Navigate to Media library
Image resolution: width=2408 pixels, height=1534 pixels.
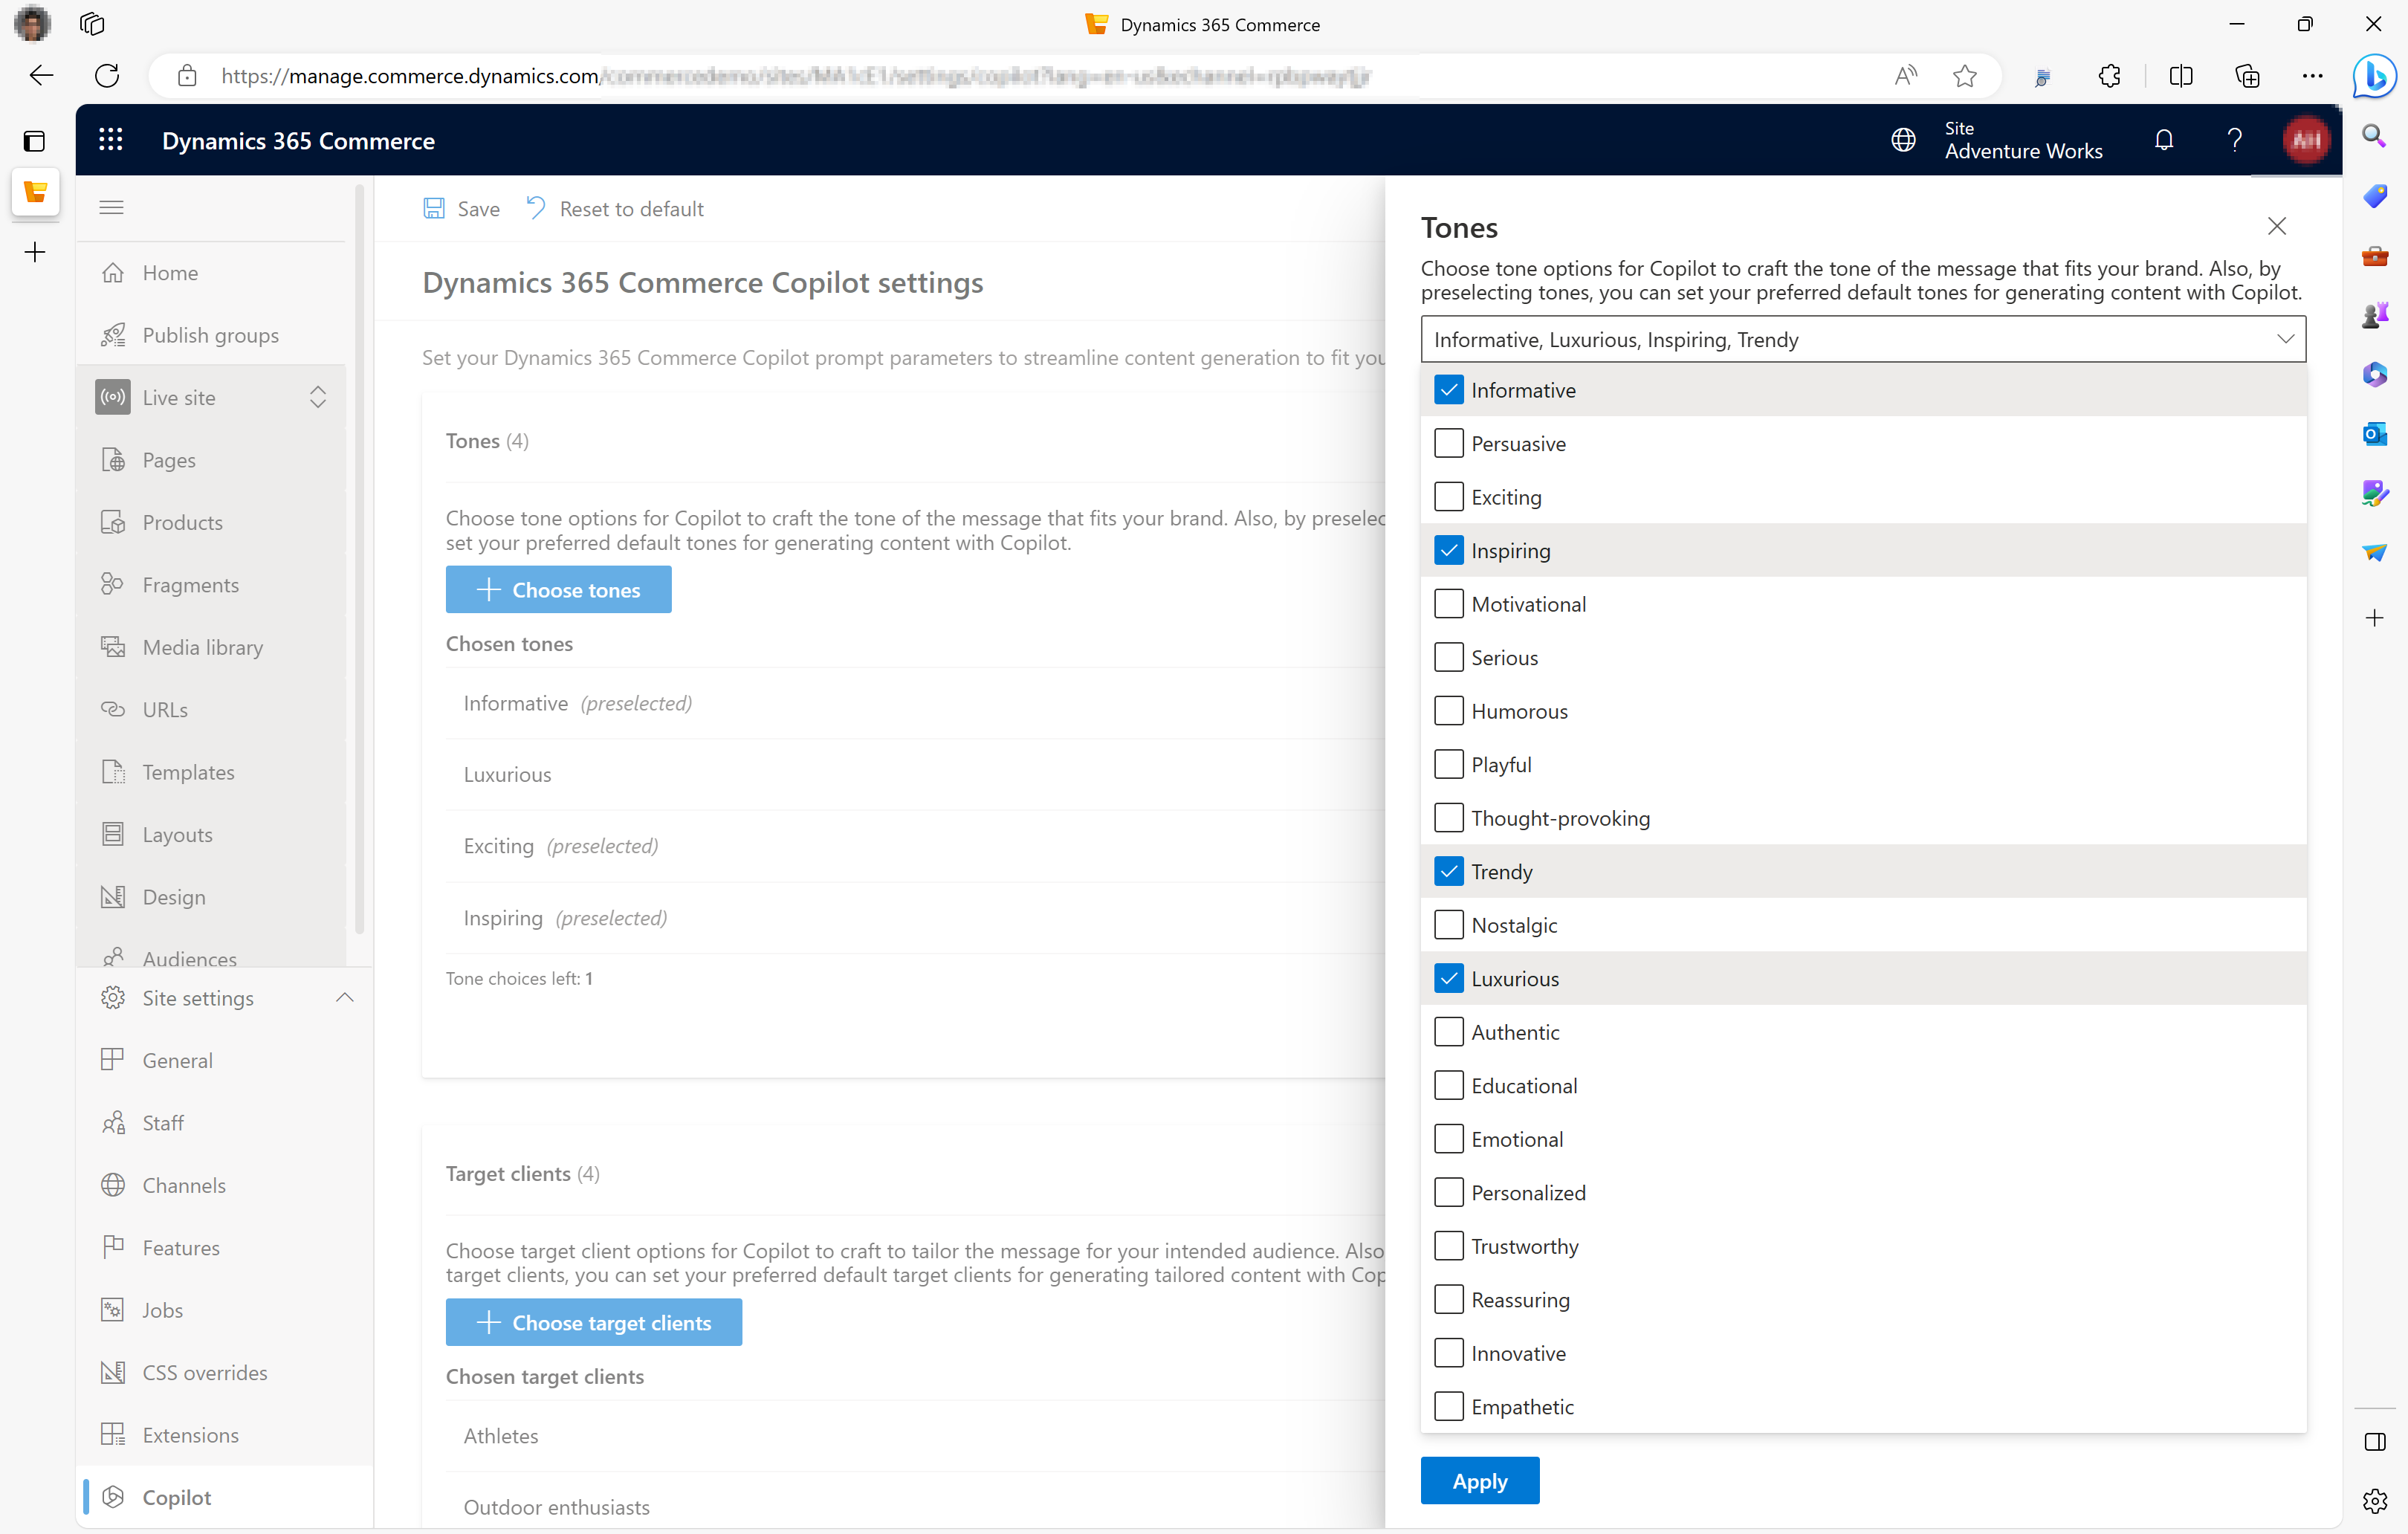[x=204, y=646]
